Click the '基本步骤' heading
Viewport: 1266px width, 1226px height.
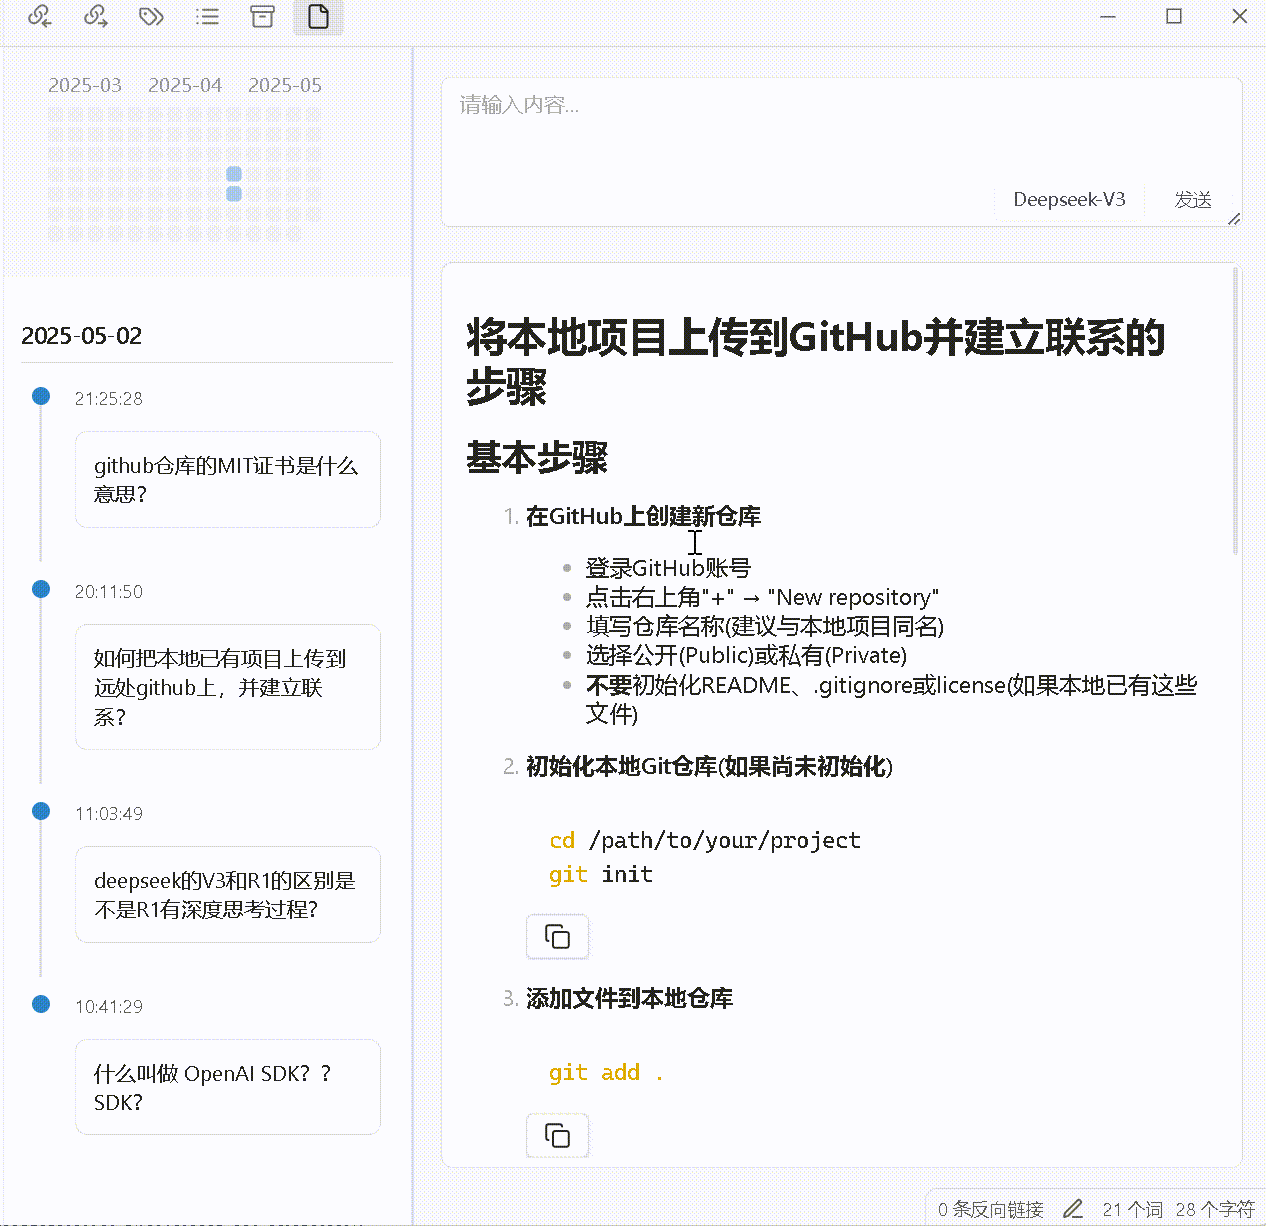pyautogui.click(x=537, y=458)
